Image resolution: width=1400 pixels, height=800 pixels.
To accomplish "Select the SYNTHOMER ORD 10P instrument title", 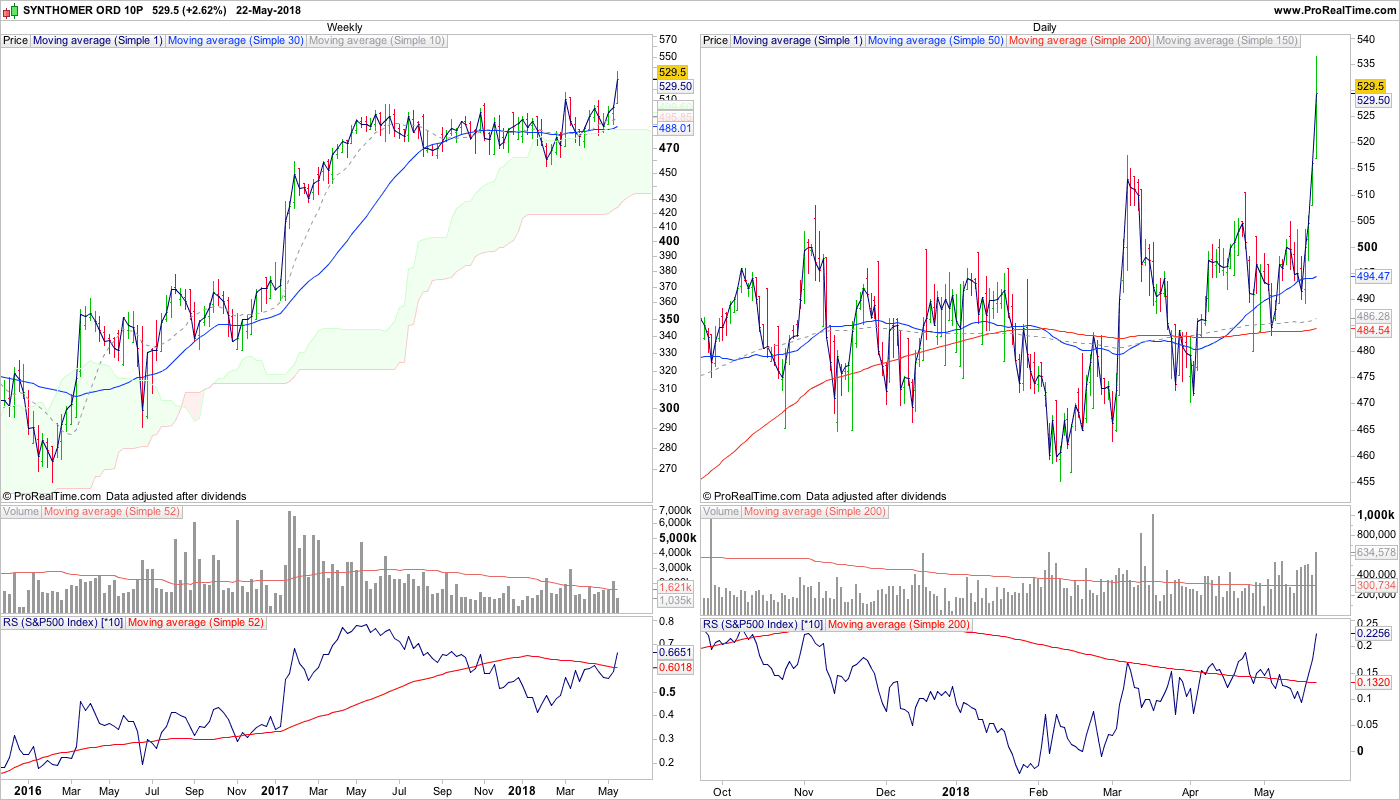I will click(x=83, y=10).
